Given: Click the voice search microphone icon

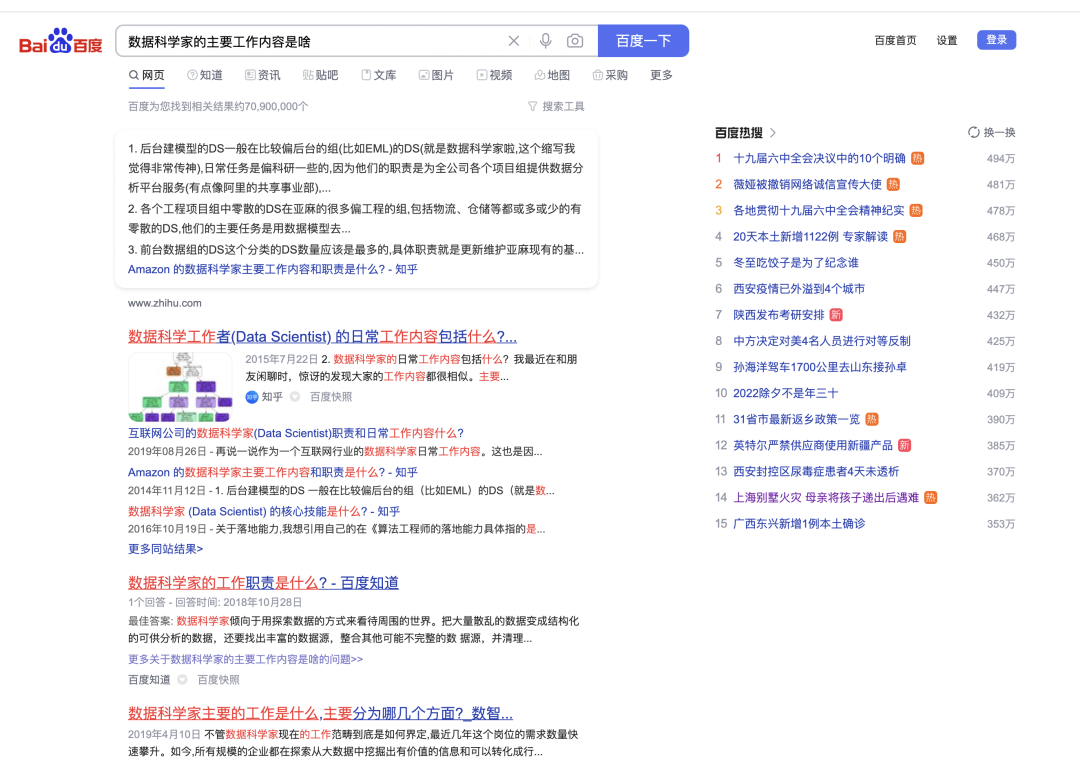Looking at the screenshot, I should 546,40.
